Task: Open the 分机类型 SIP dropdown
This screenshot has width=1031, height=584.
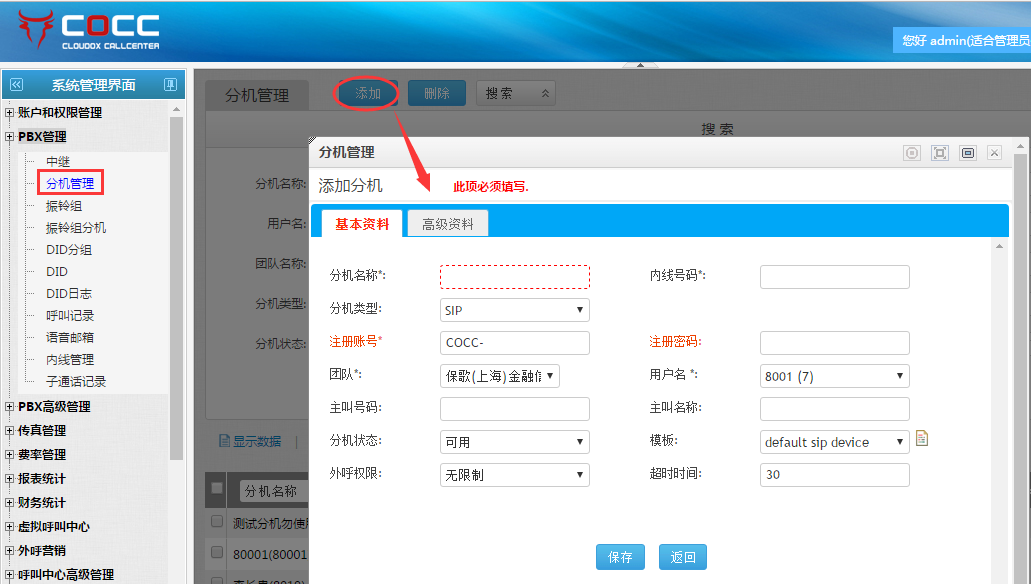Action: (x=514, y=310)
